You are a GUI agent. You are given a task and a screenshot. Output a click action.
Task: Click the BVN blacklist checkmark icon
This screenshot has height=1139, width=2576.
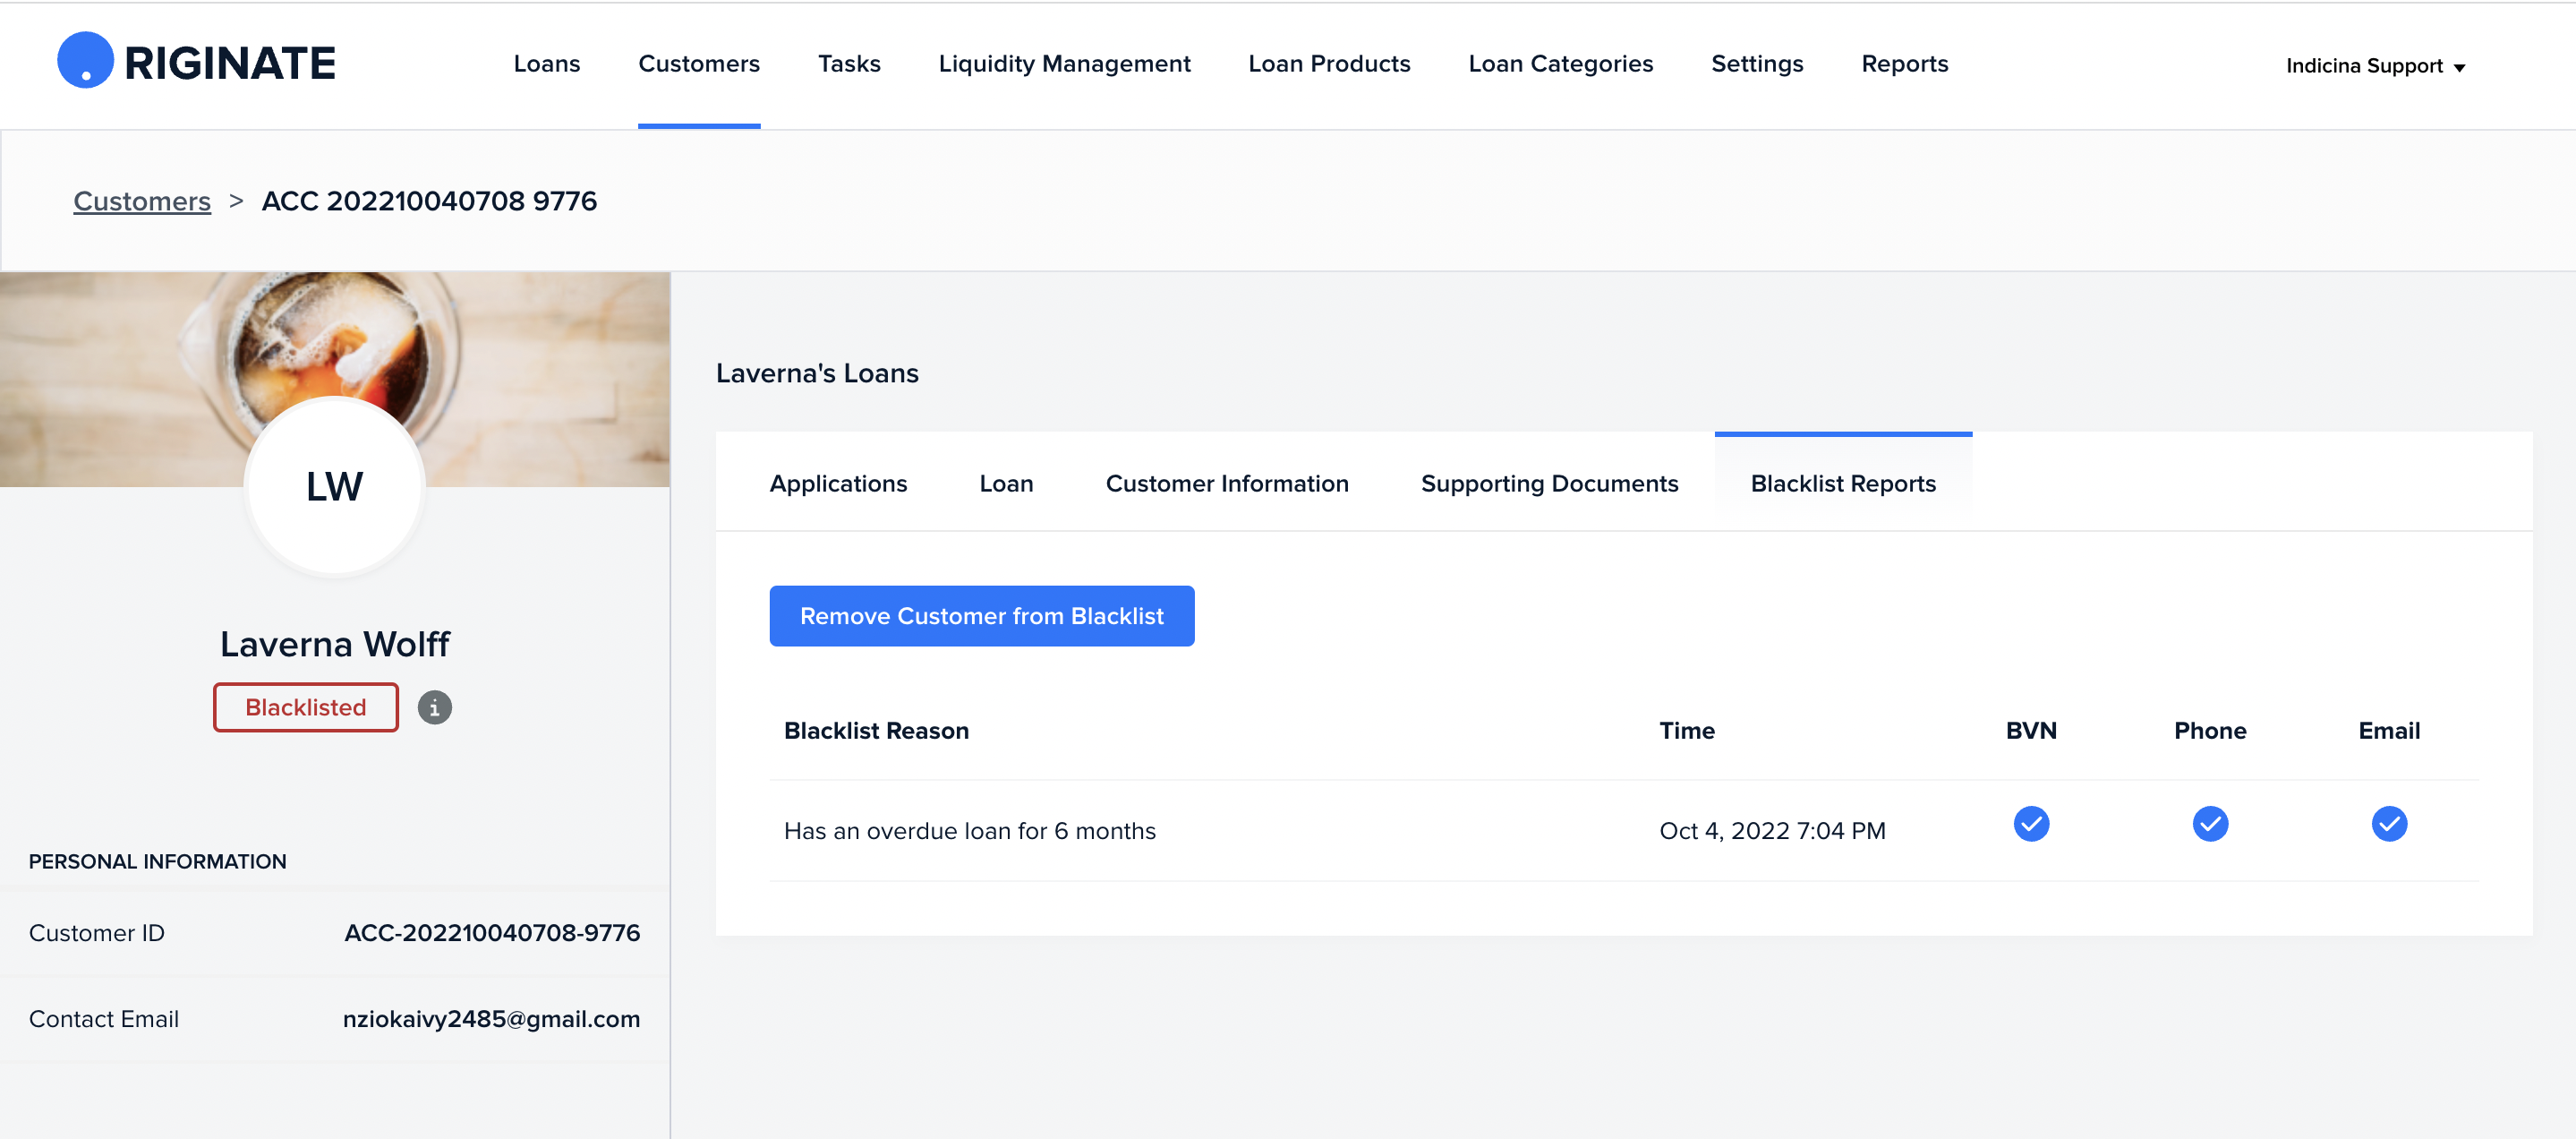pyautogui.click(x=2031, y=824)
